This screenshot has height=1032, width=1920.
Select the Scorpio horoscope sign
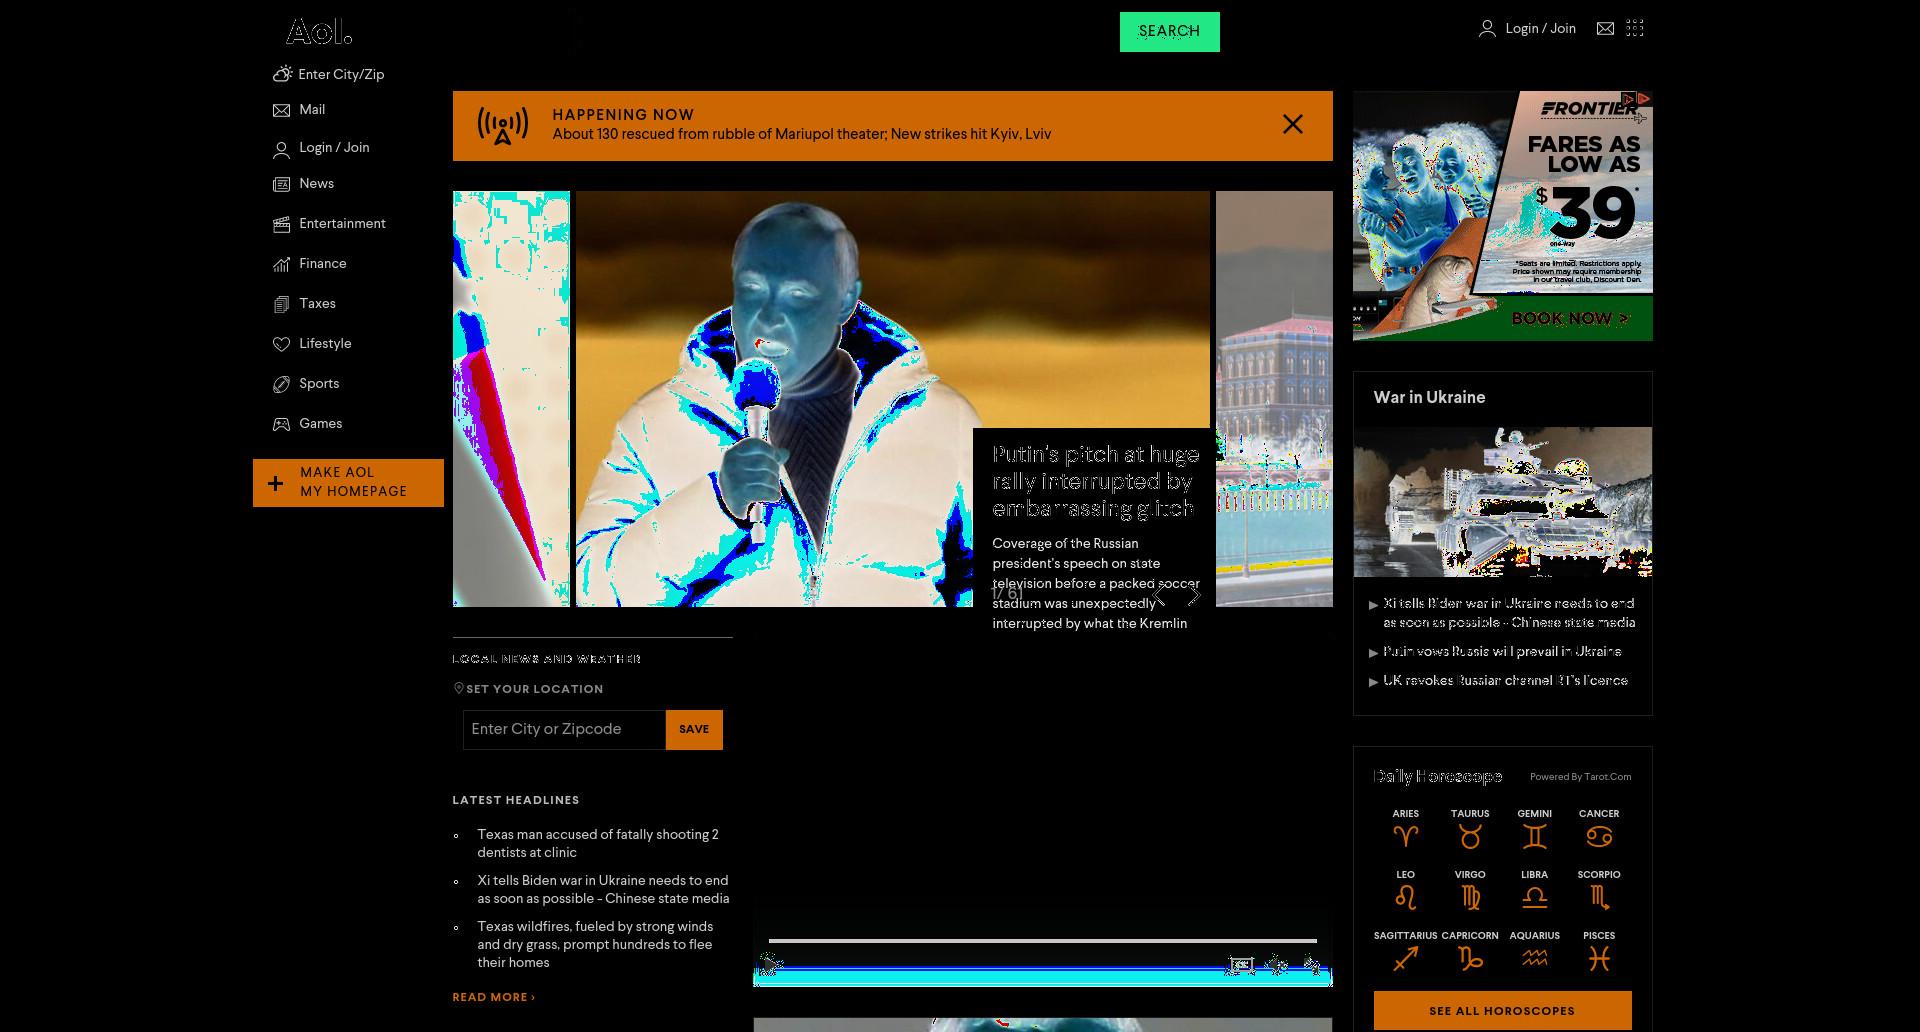pyautogui.click(x=1599, y=890)
